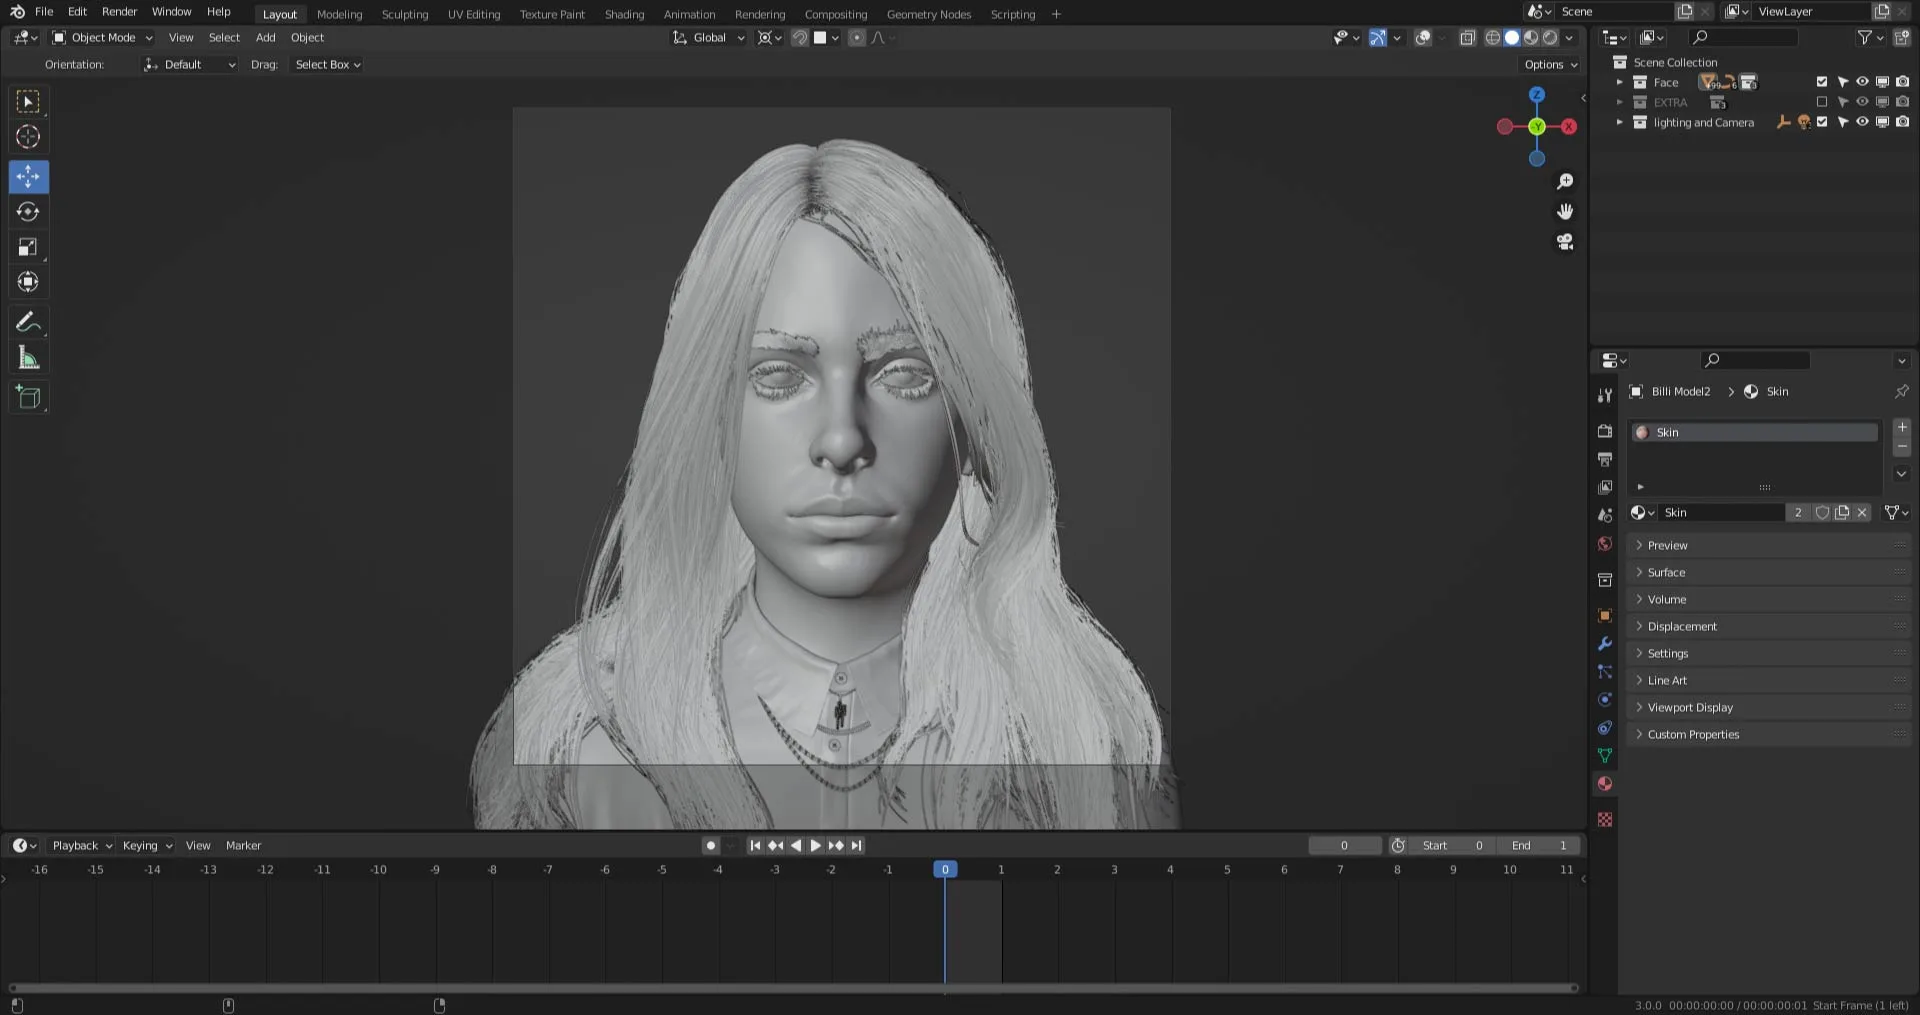Switch to the Sculpting workspace tab
This screenshot has width=1920, height=1015.
tap(404, 14)
